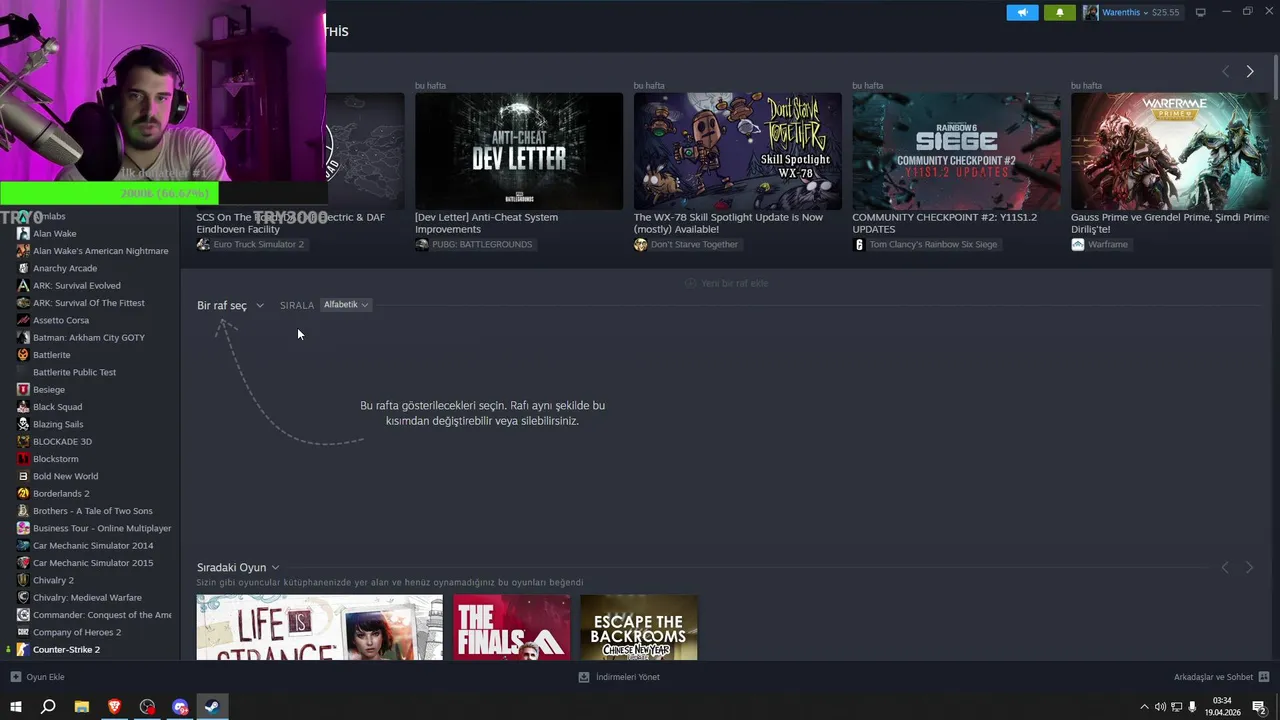Viewport: 1280px width, 720px height.
Task: Open the Alfabetik sort dropdown
Action: pyautogui.click(x=346, y=305)
